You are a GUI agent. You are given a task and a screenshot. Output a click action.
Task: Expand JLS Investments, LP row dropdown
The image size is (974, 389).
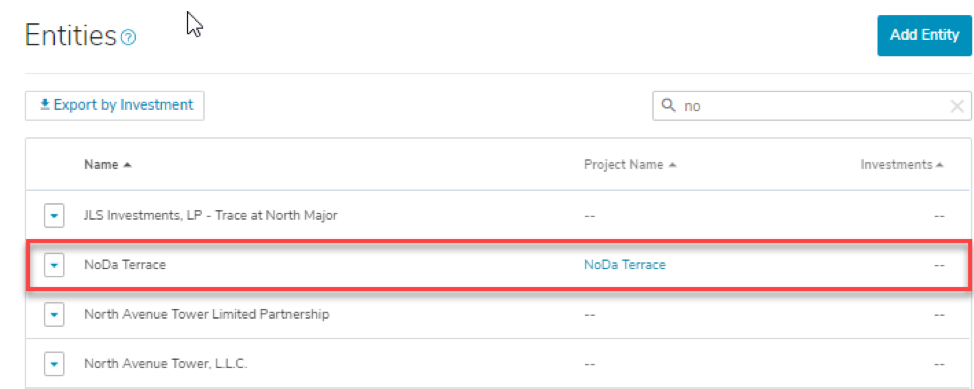(54, 216)
